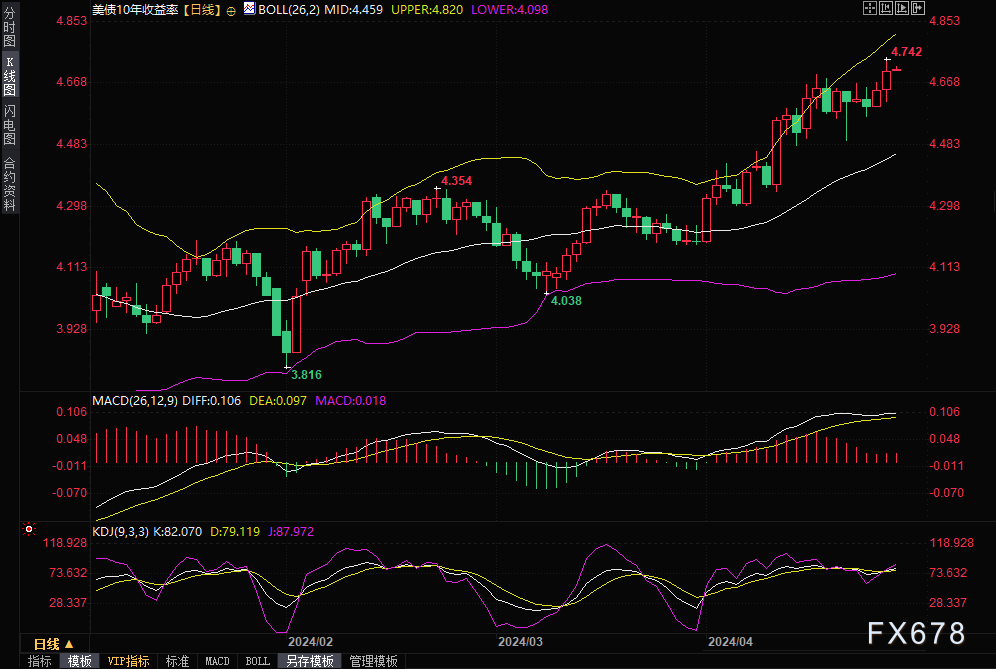This screenshot has height=669, width=996.
Task: Click the 管理模板 button
Action: coord(373,661)
